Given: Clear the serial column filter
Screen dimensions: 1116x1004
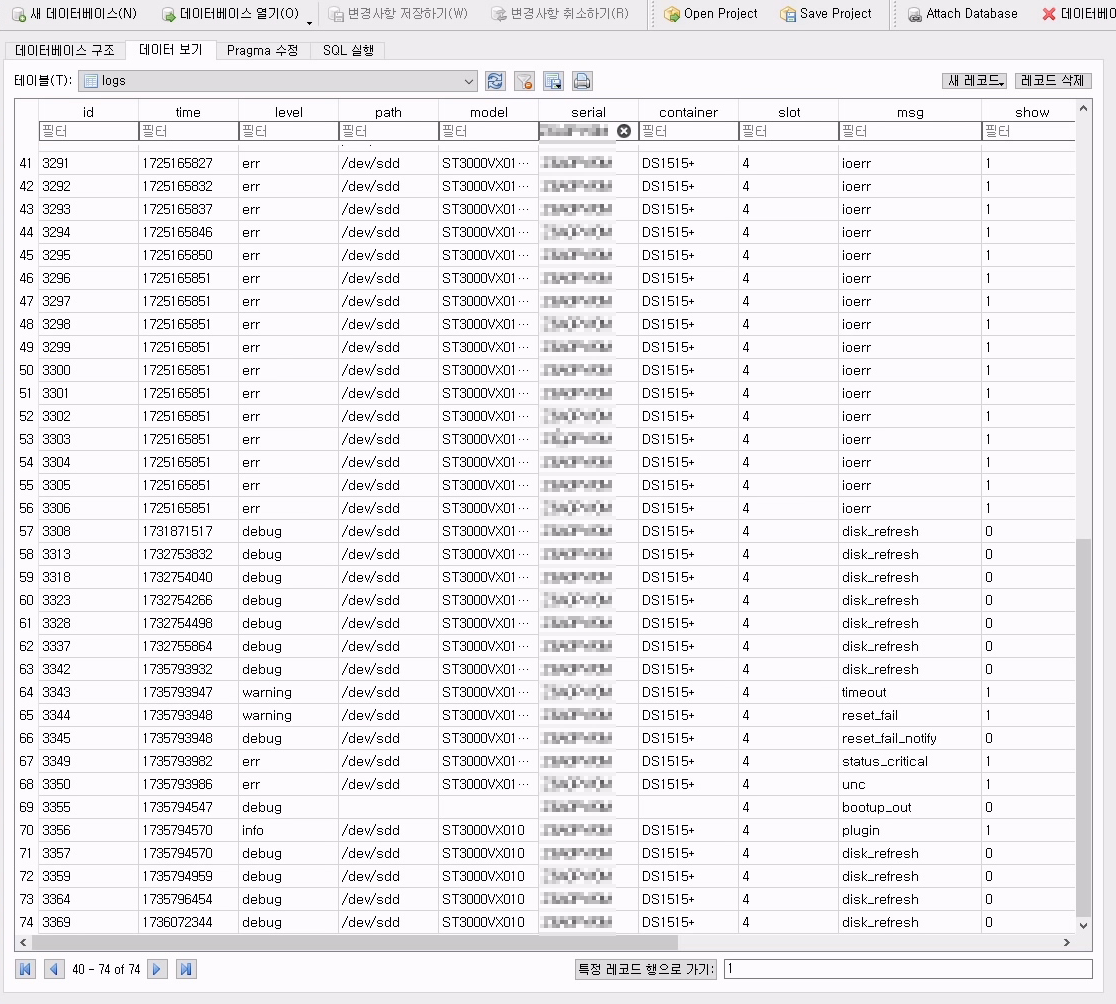Looking at the screenshot, I should [x=624, y=131].
